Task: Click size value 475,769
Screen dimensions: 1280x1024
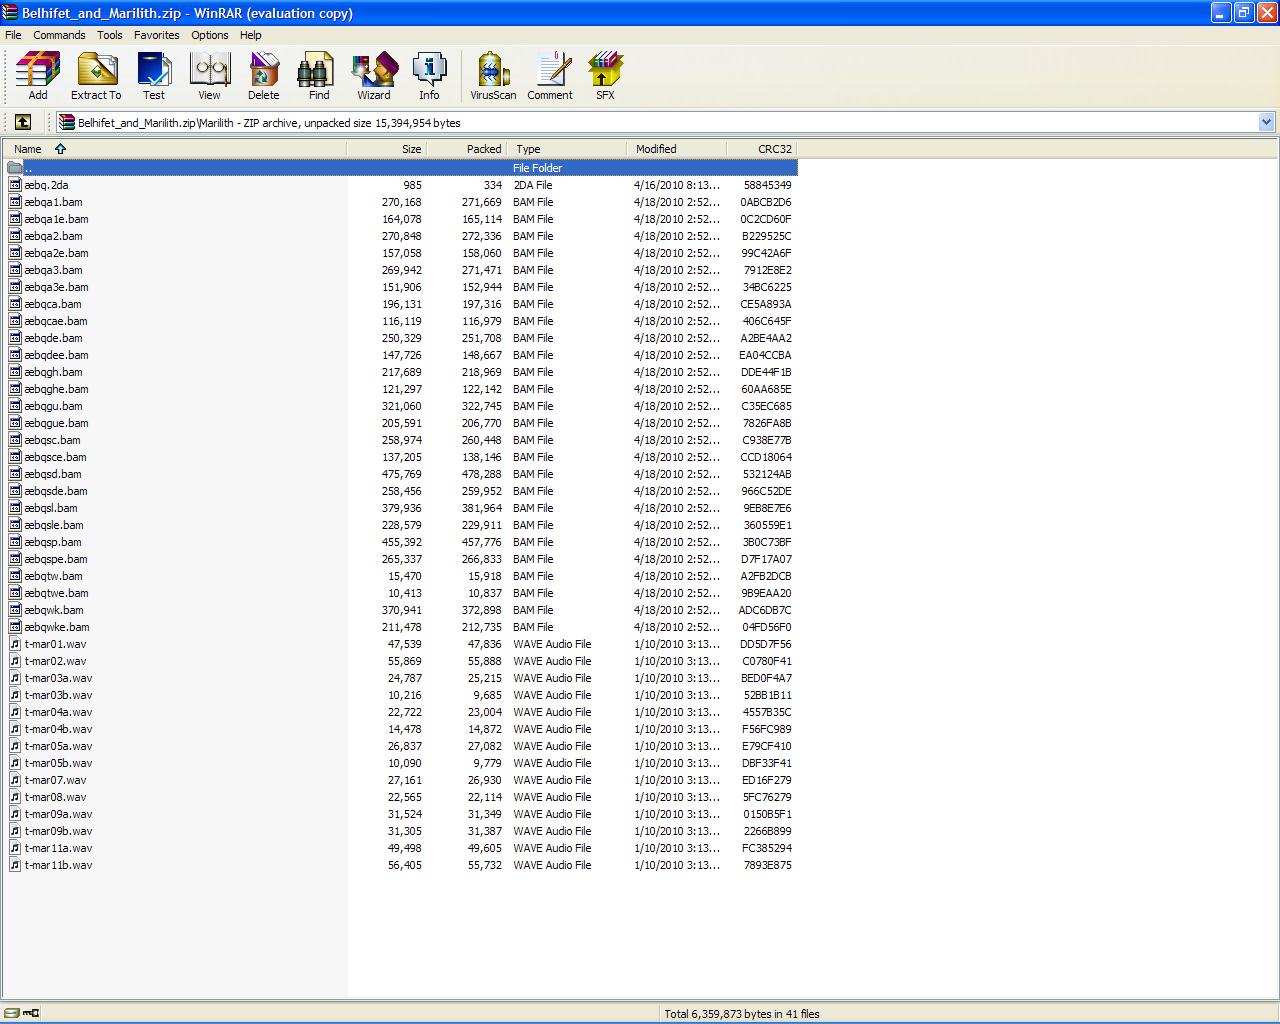Action: coord(402,474)
